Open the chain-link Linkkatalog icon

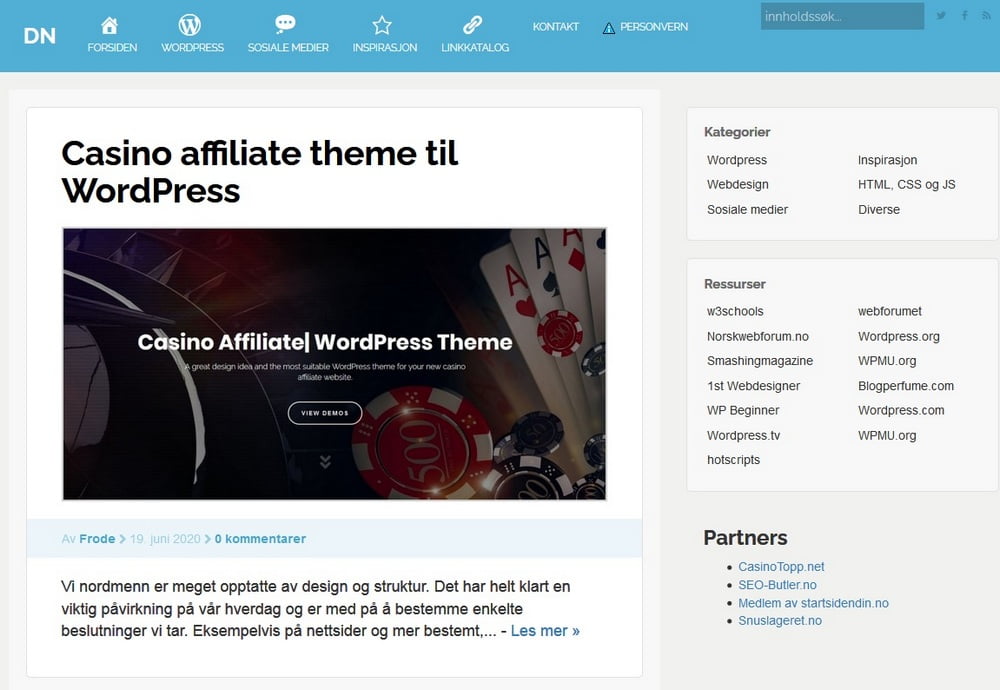click(x=473, y=25)
